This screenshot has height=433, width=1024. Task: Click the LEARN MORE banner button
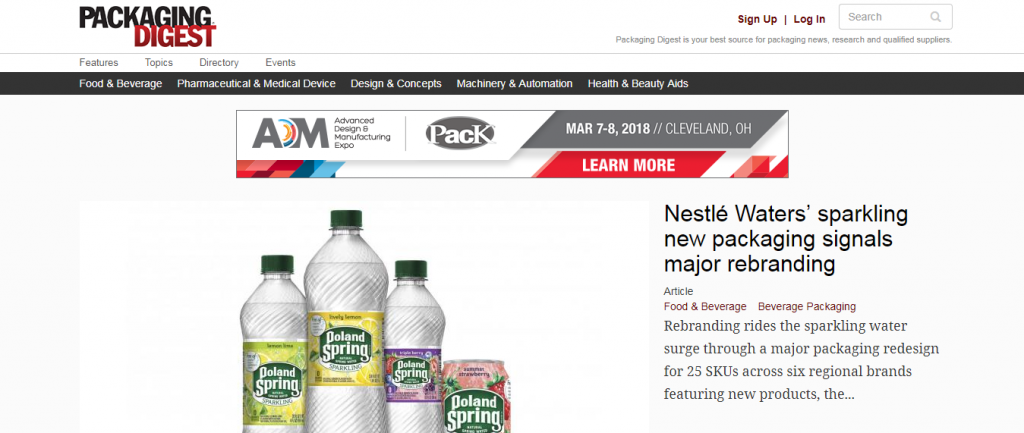(628, 165)
